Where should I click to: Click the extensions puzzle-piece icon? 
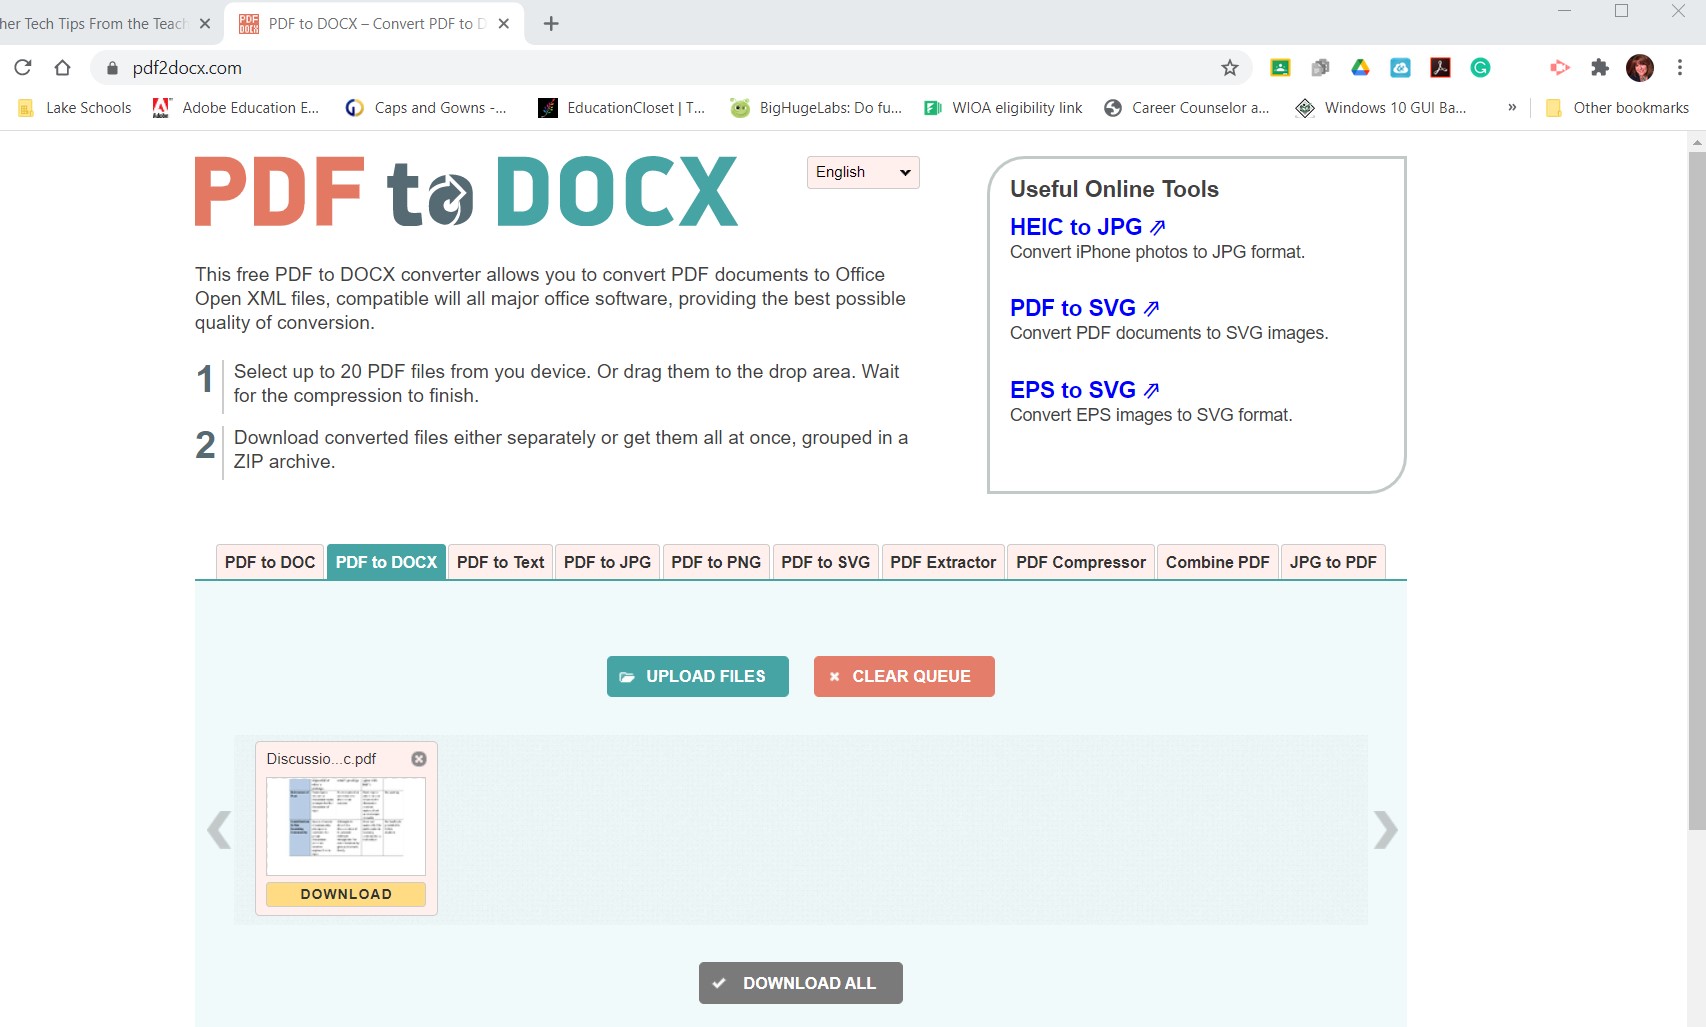click(1598, 67)
